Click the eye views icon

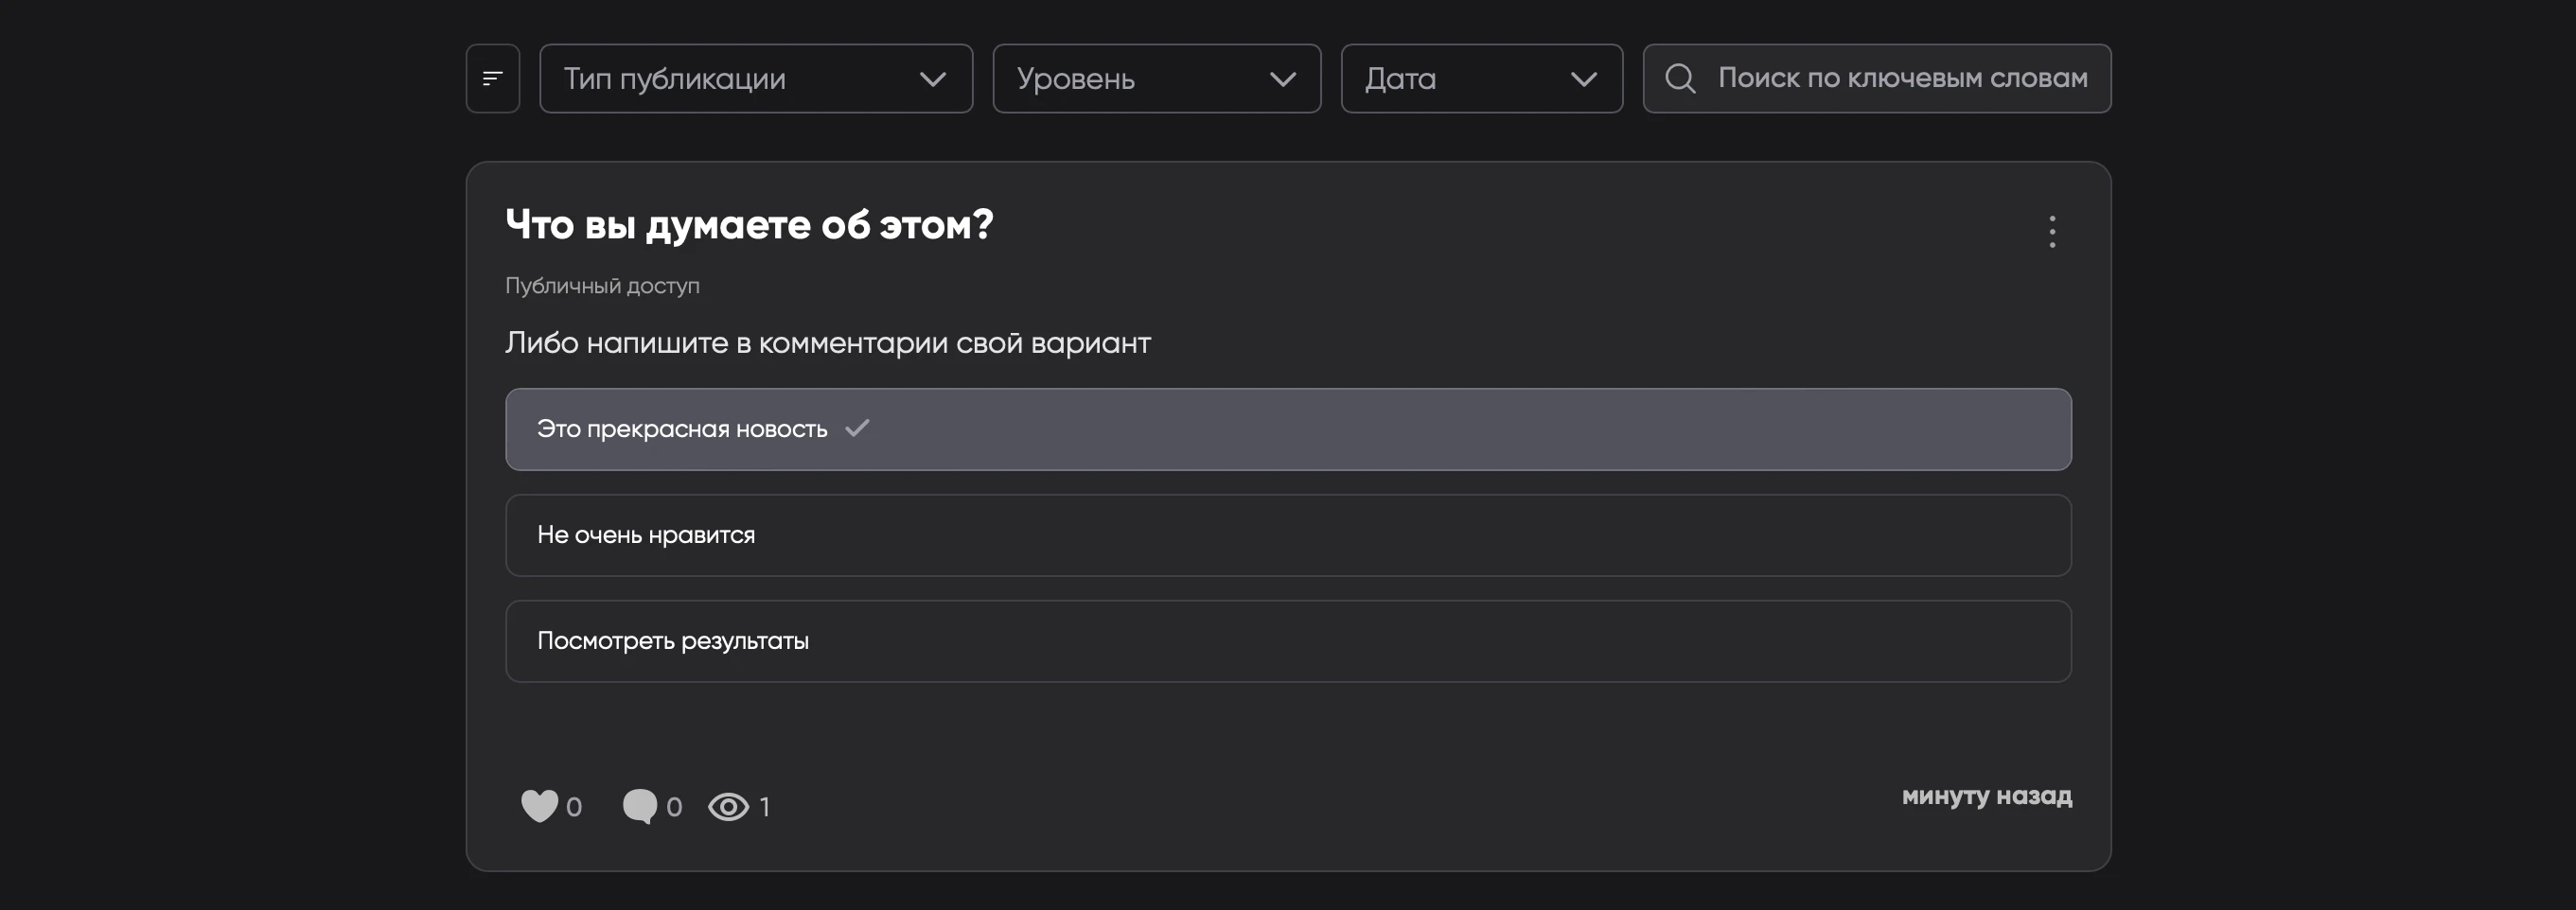(728, 807)
